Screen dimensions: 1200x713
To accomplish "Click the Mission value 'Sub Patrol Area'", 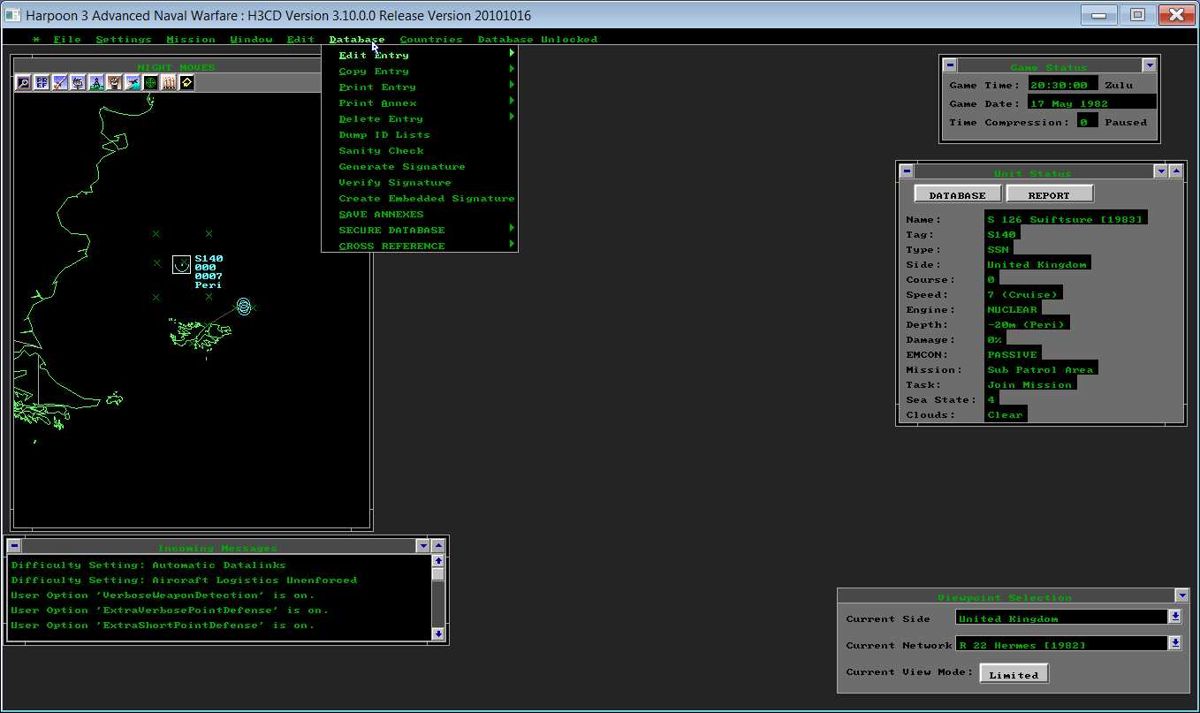I will pos(1040,369).
